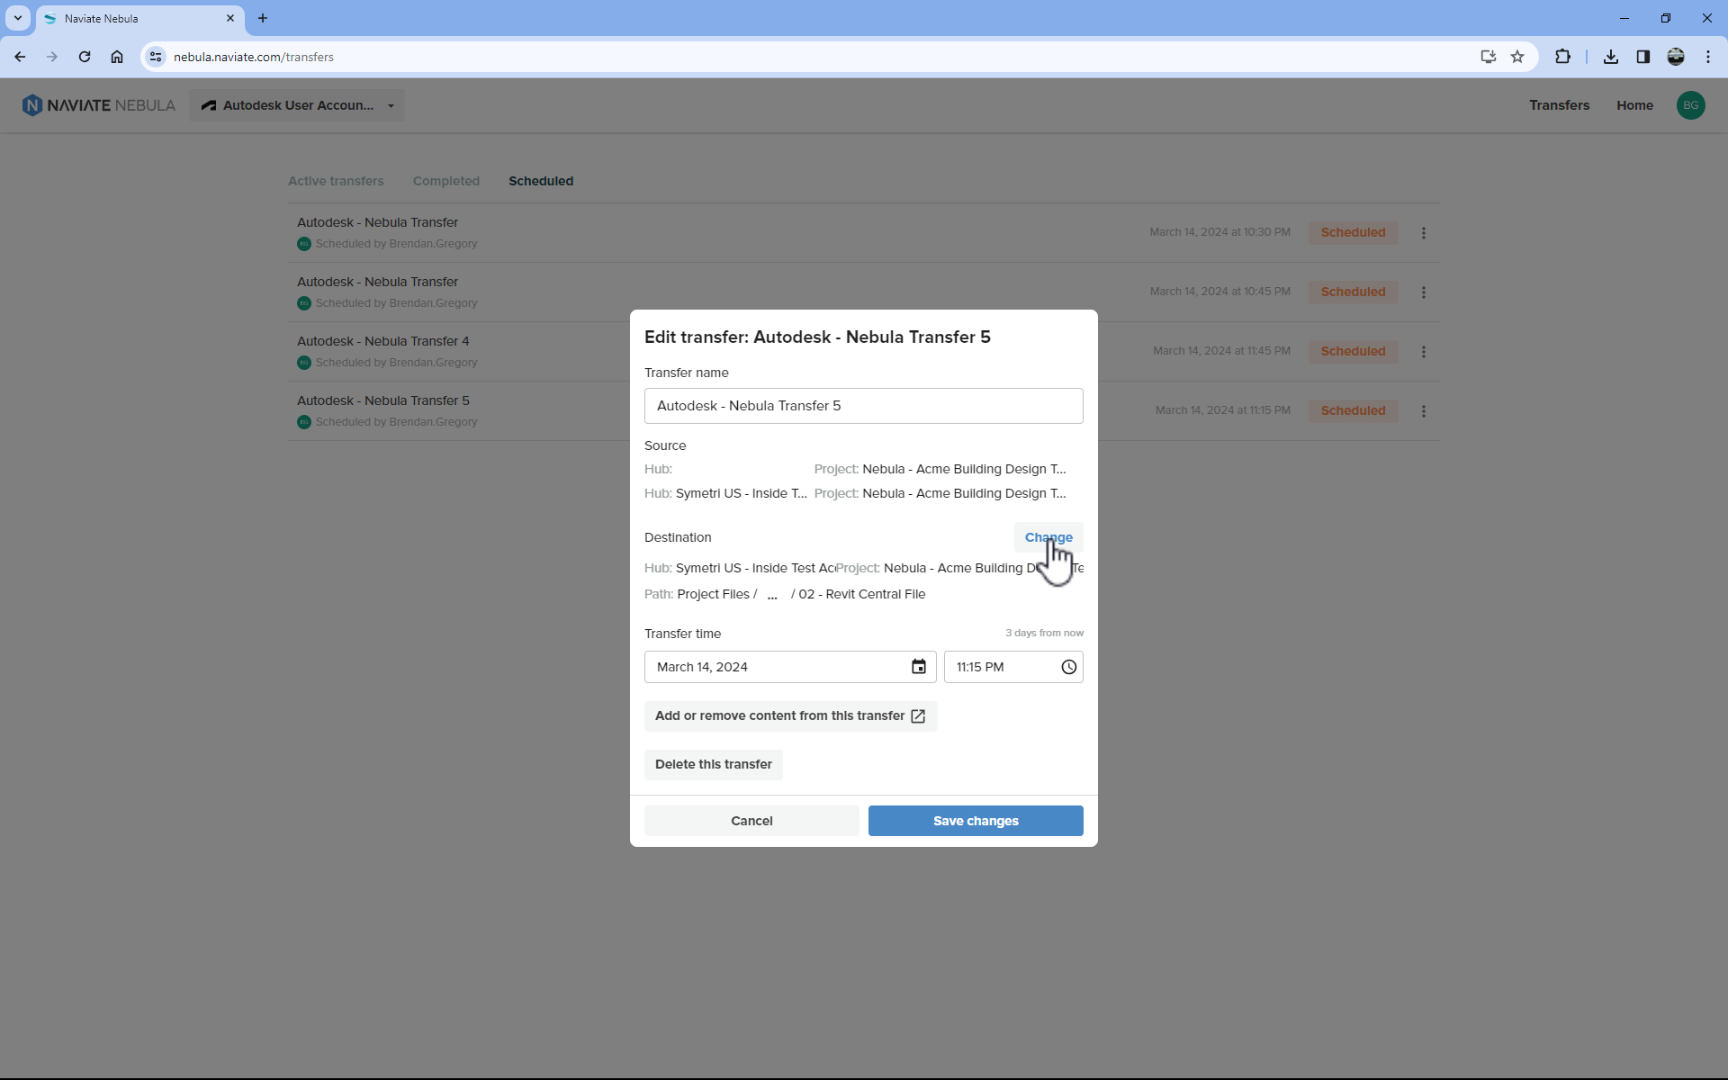The width and height of the screenshot is (1728, 1080).
Task: Open the browser home page
Action: (x=117, y=57)
